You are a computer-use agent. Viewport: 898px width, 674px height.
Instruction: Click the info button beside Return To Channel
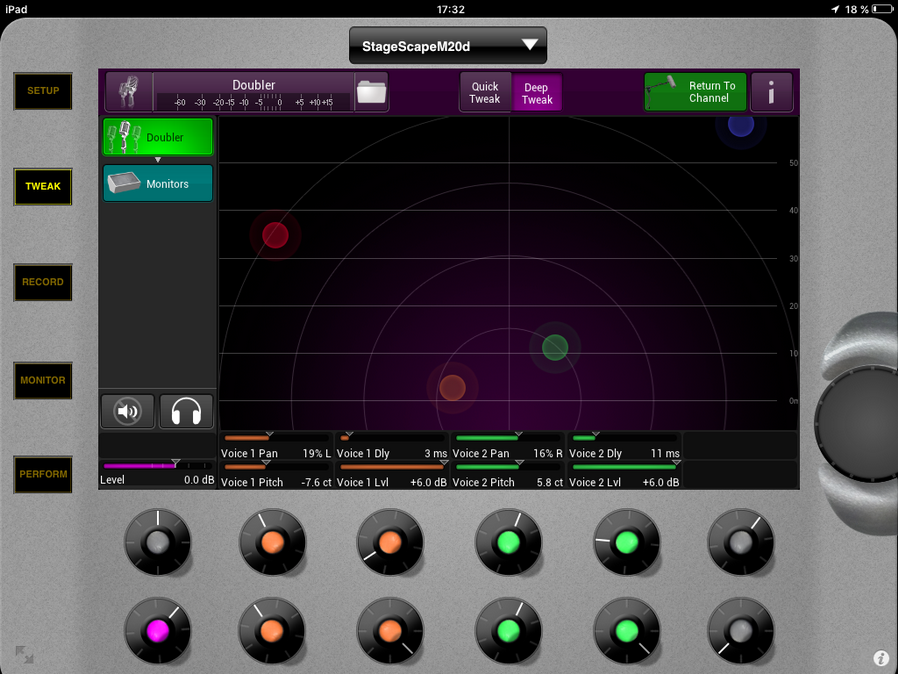tap(772, 93)
